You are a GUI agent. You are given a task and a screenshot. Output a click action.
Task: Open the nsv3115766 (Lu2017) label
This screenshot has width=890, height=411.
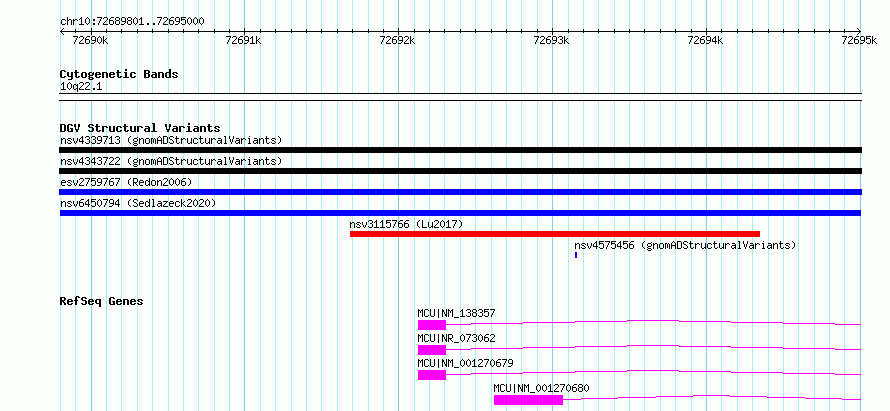point(406,224)
